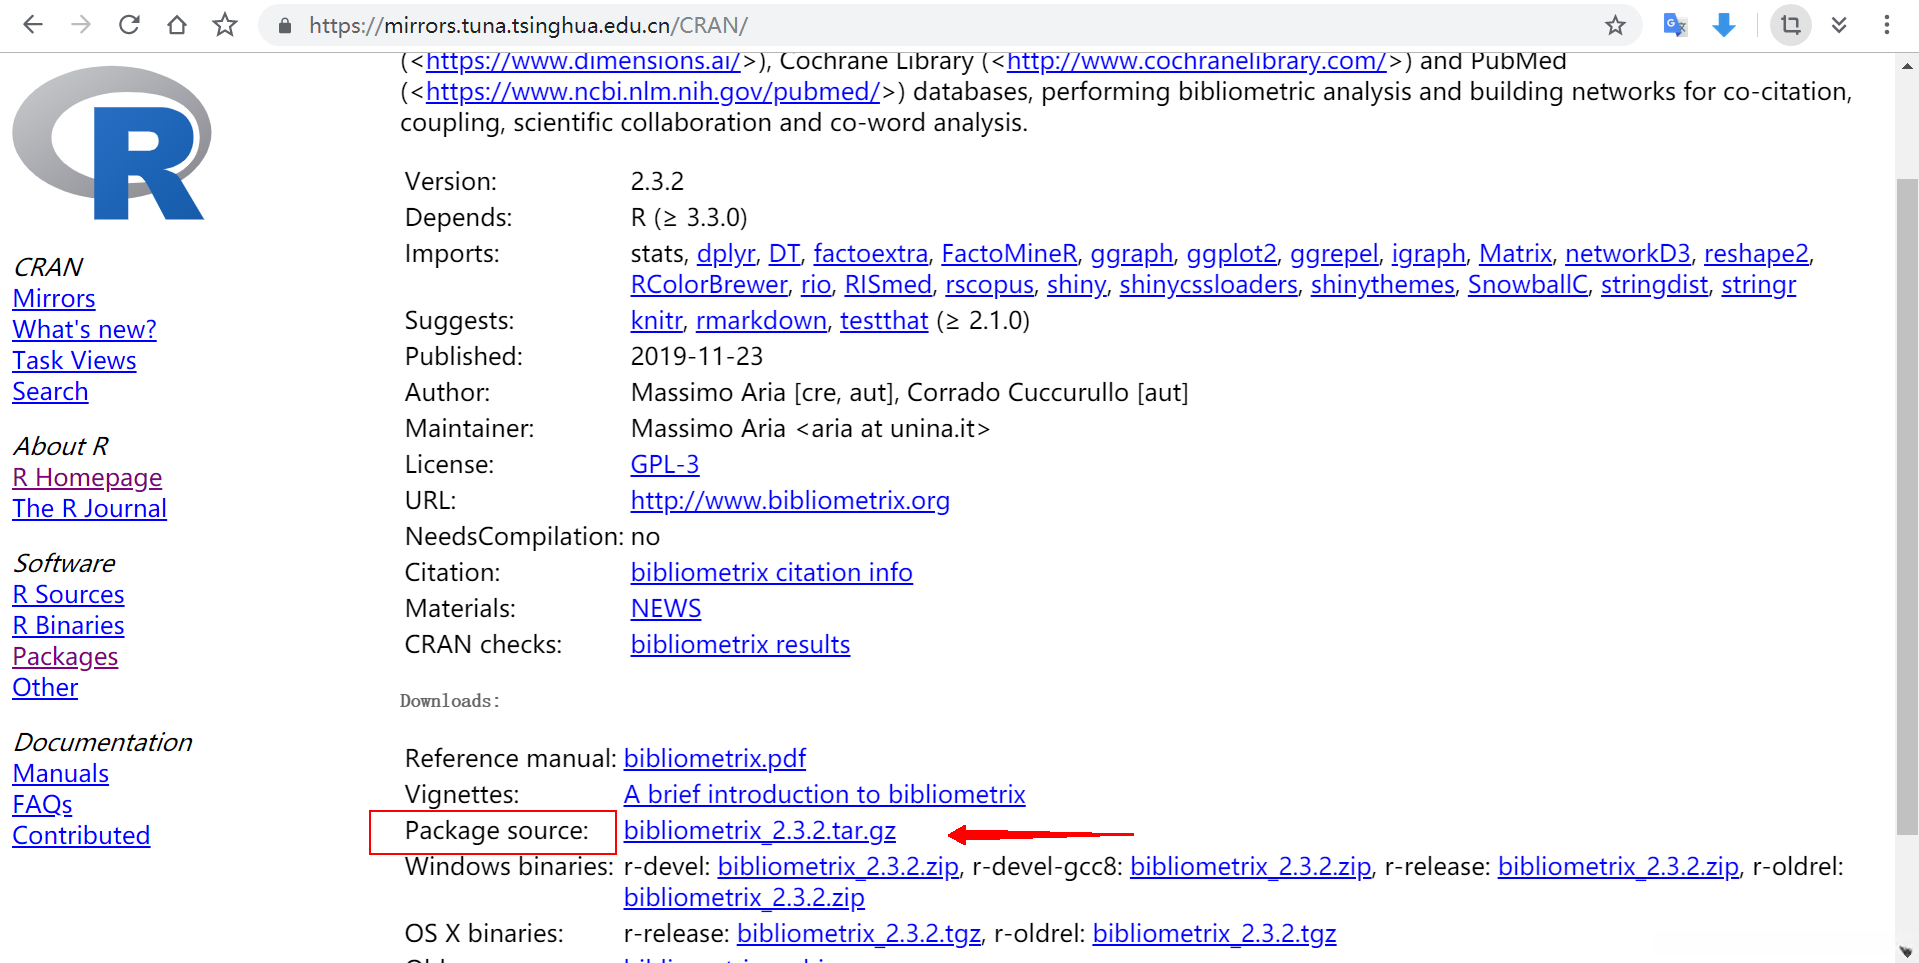Open the R Homepage link
Screen dimensions: 1919x963
click(87, 478)
